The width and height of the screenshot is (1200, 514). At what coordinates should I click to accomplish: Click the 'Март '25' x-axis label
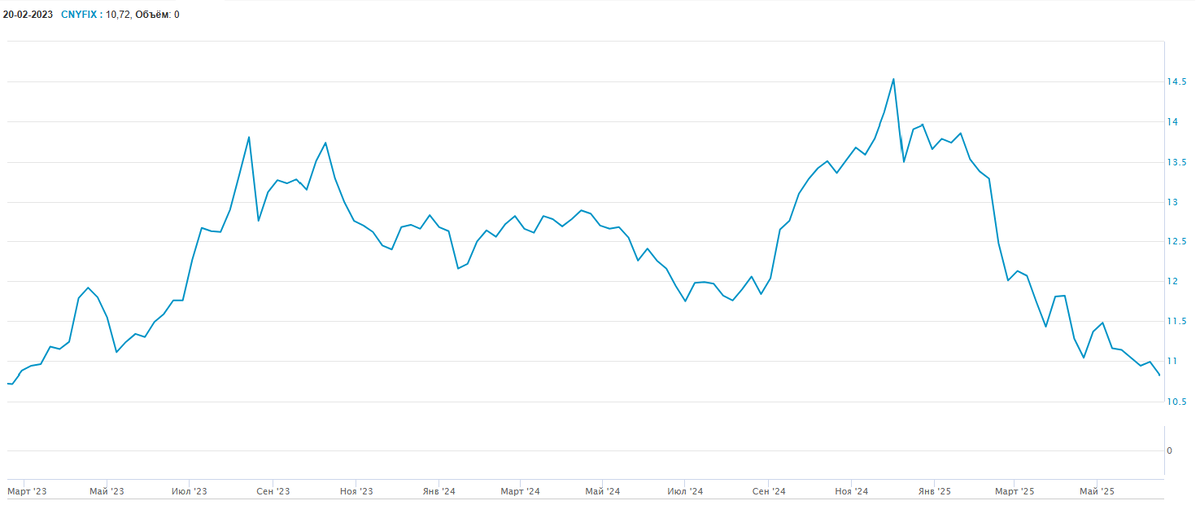click(1014, 491)
